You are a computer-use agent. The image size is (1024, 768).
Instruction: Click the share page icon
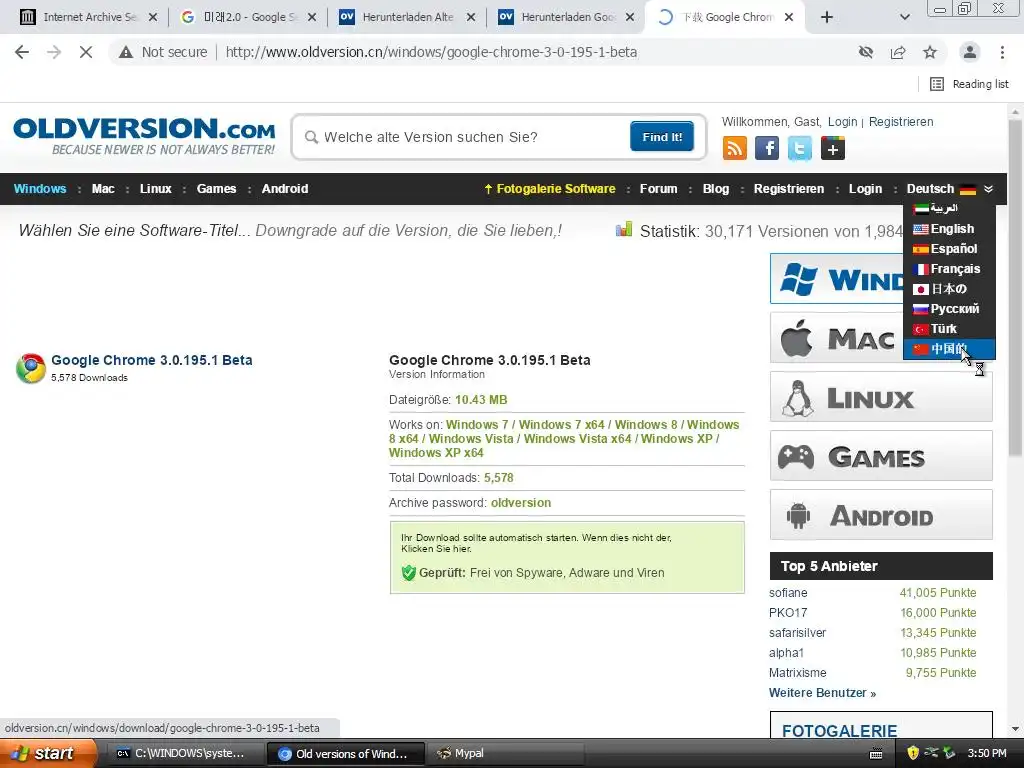coord(898,52)
